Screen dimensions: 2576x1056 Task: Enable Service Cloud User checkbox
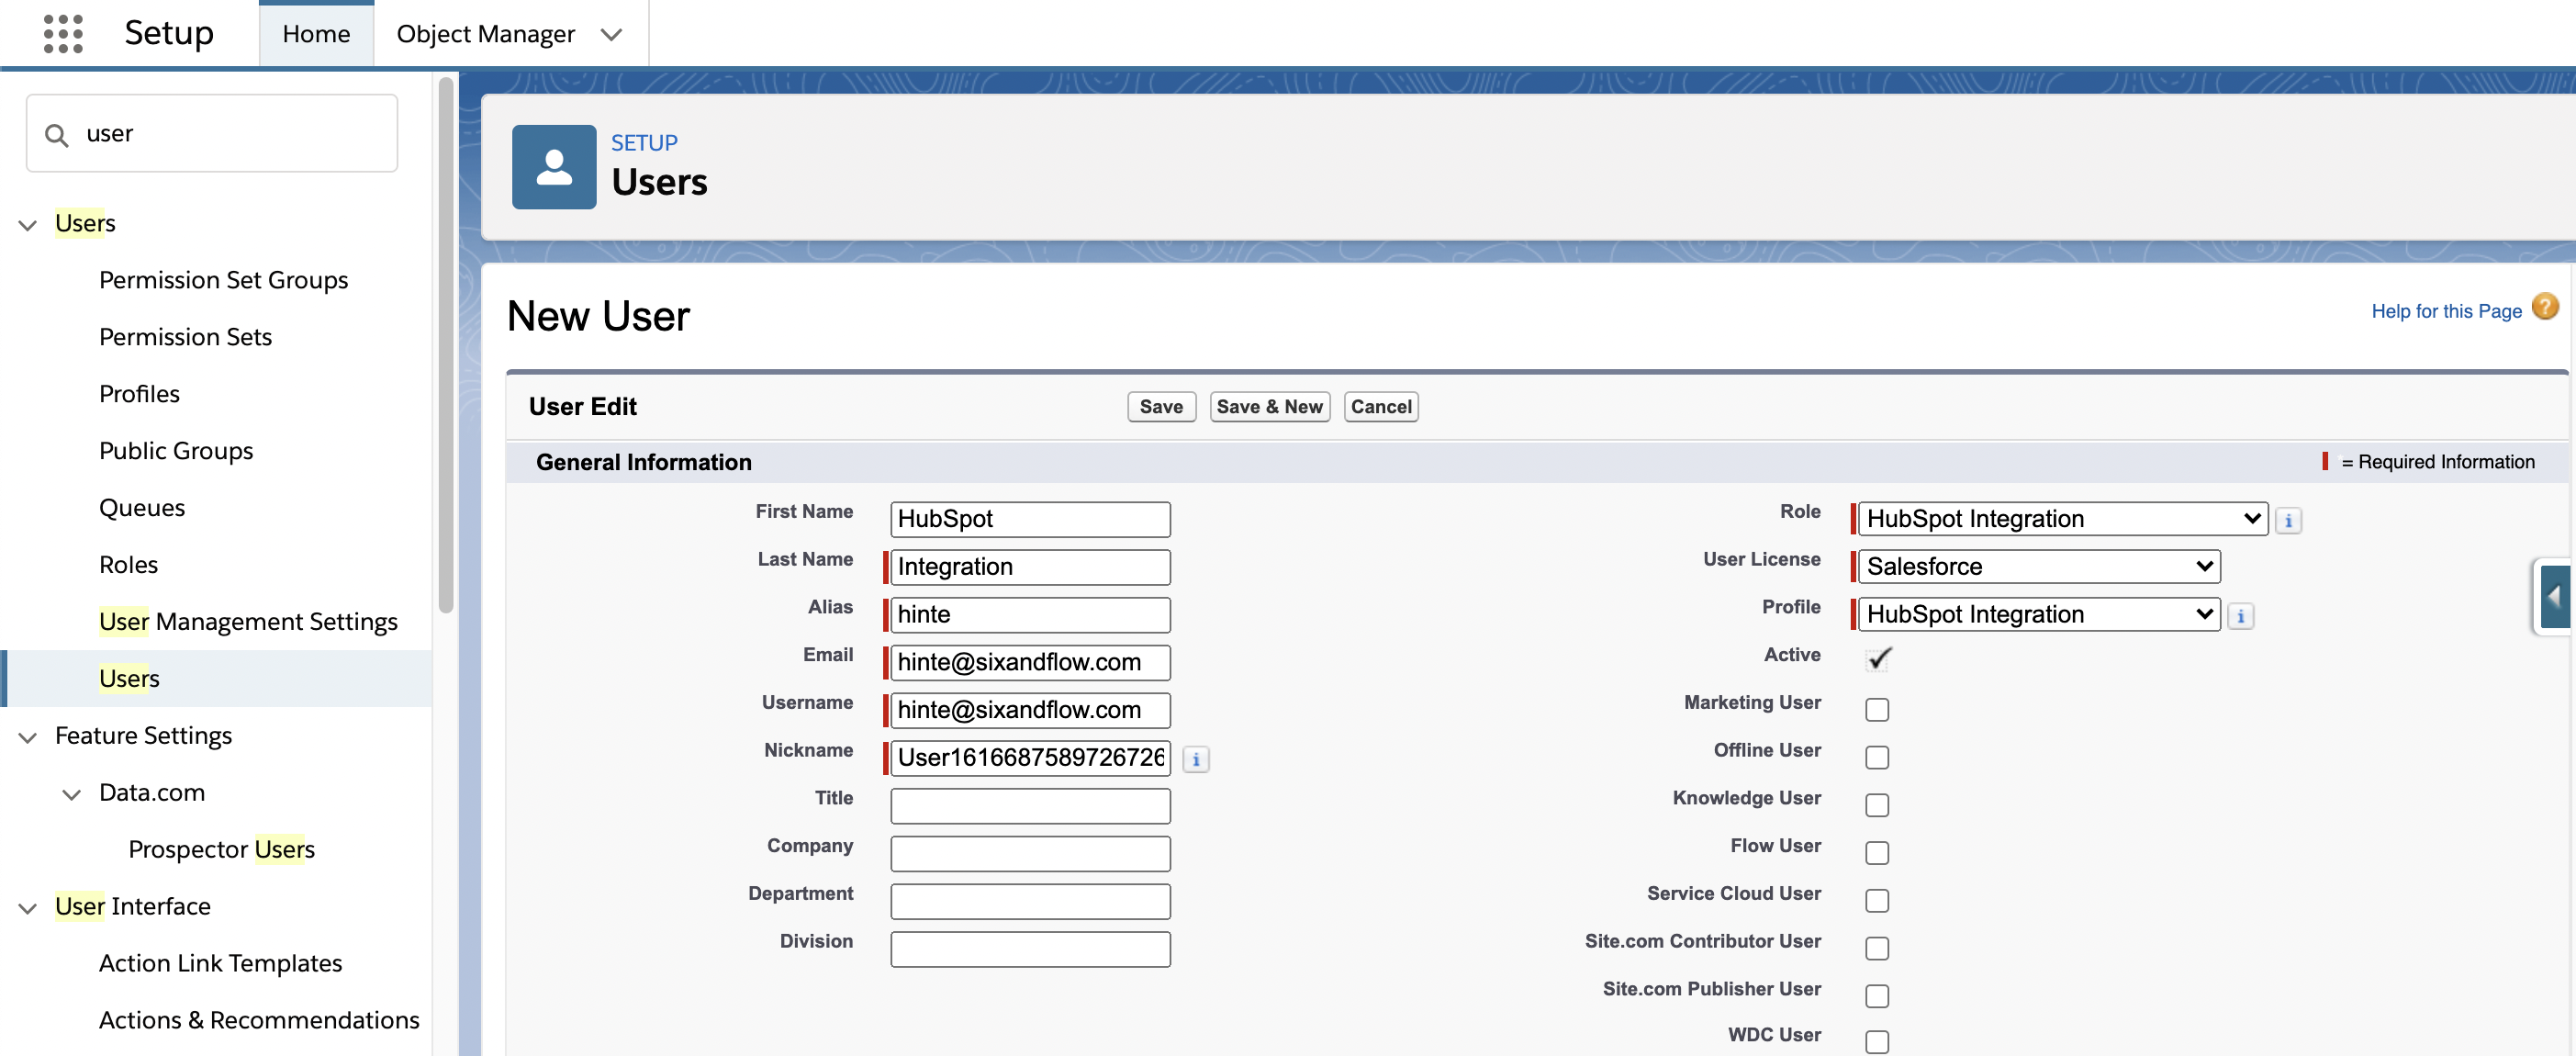pyautogui.click(x=1877, y=901)
